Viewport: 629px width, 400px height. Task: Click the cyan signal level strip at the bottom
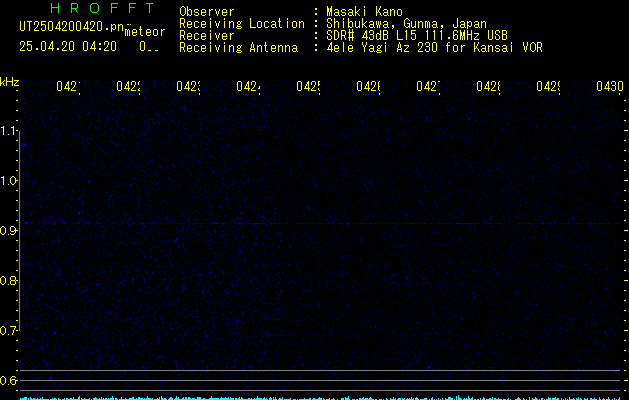pos(322,398)
